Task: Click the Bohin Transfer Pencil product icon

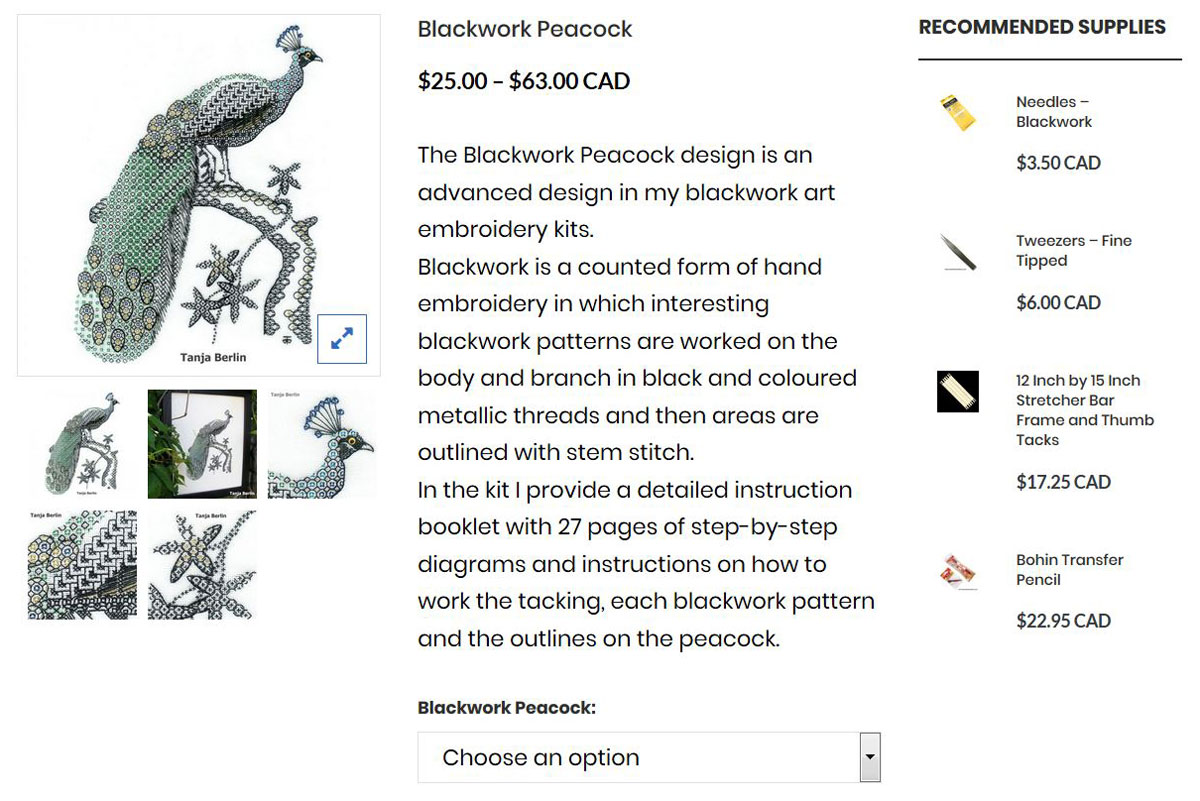Action: pos(958,570)
